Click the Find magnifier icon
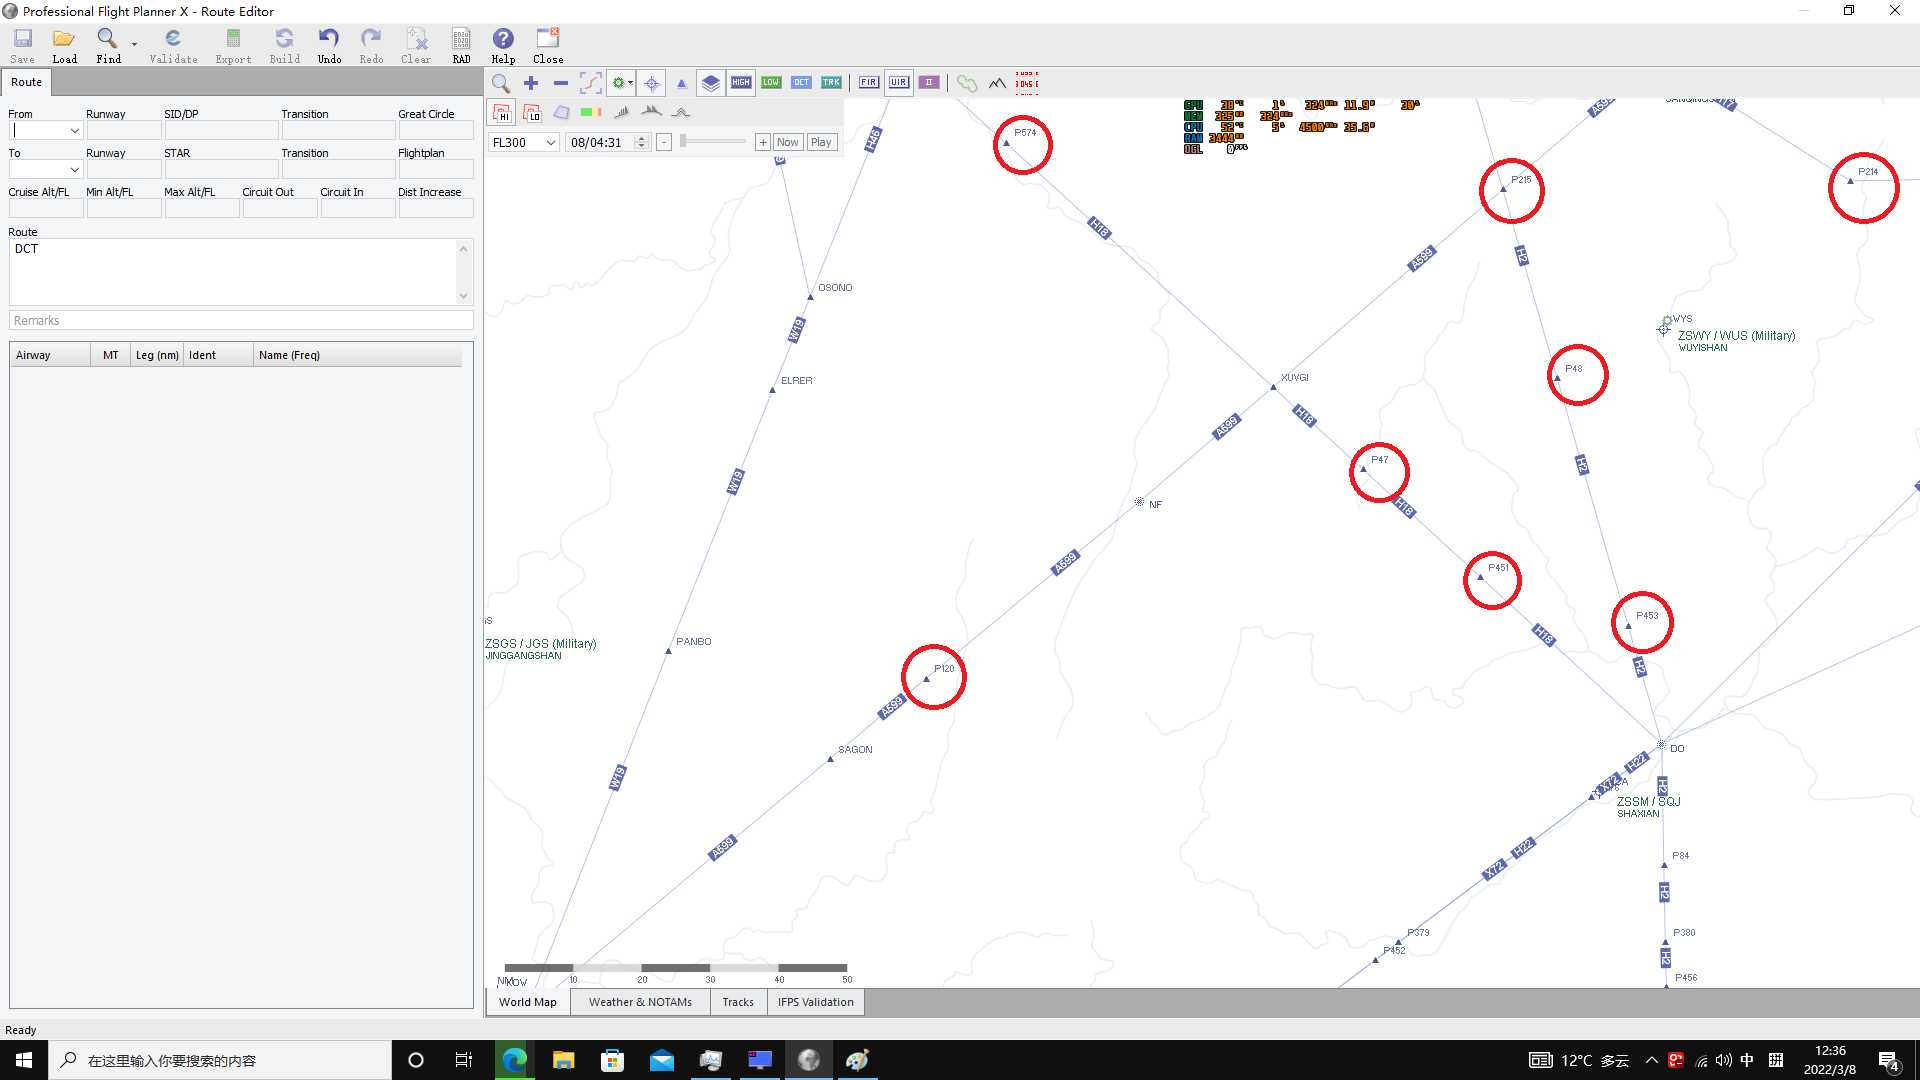The image size is (1920, 1080). point(107,44)
